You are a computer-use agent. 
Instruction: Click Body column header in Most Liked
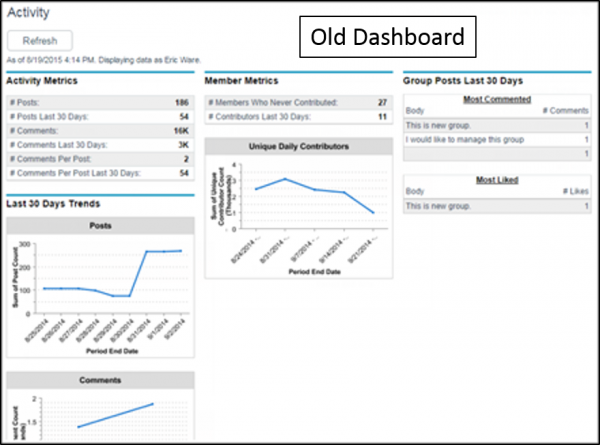pyautogui.click(x=415, y=191)
